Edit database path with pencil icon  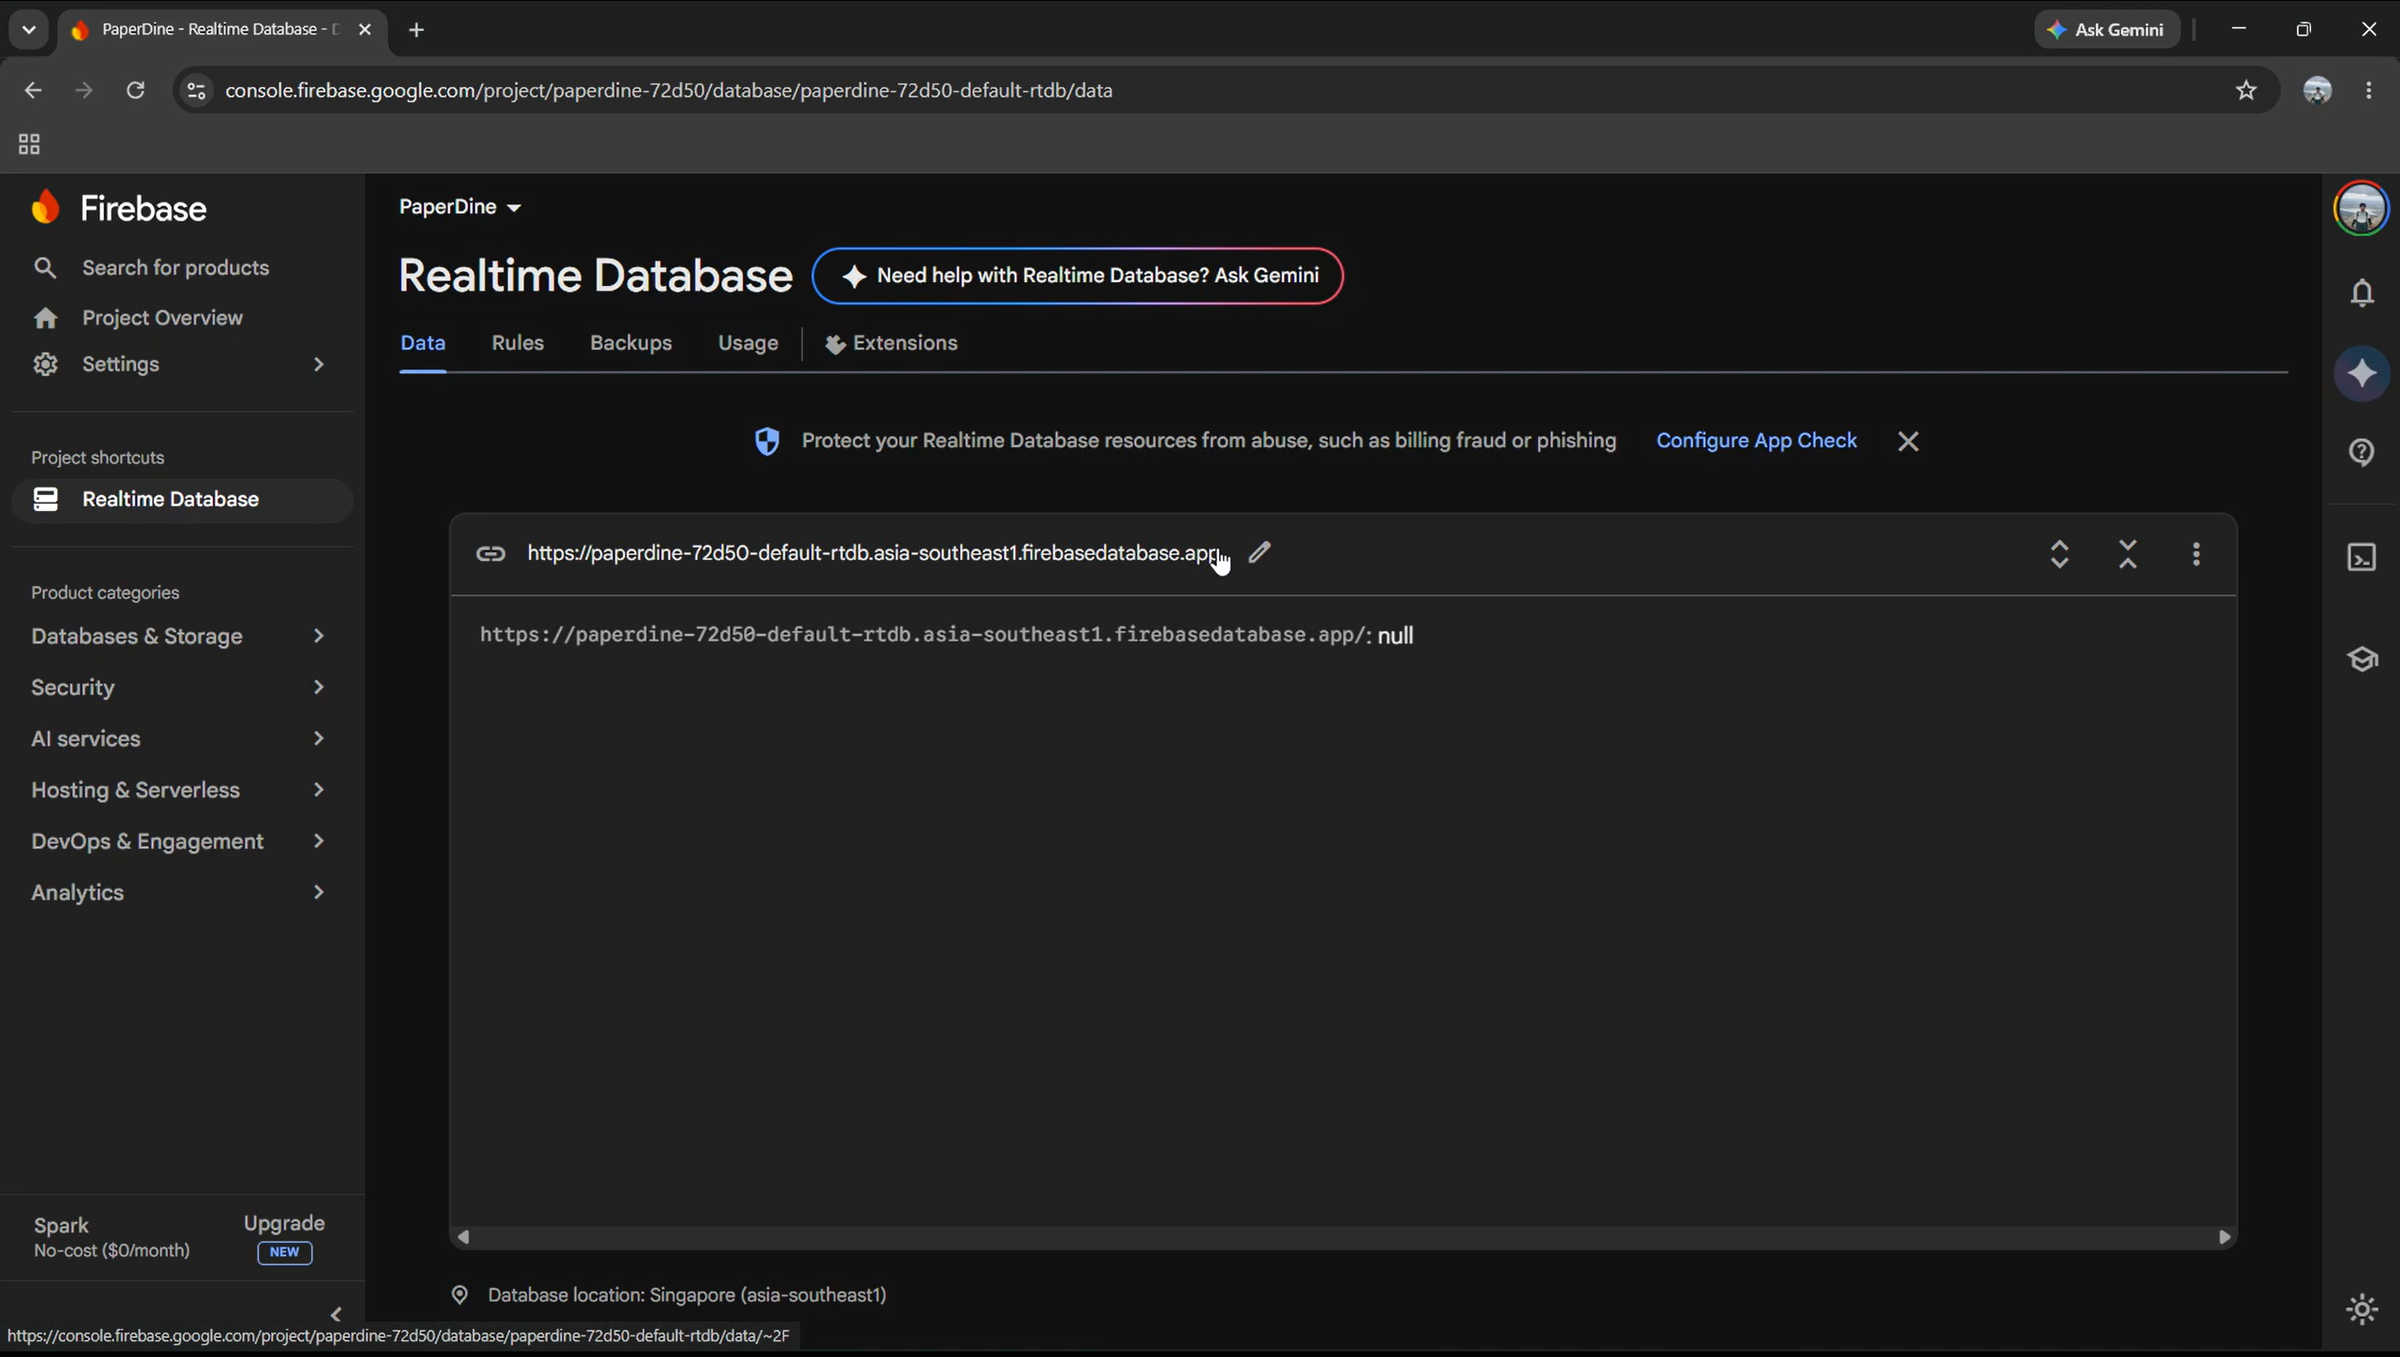tap(1259, 552)
